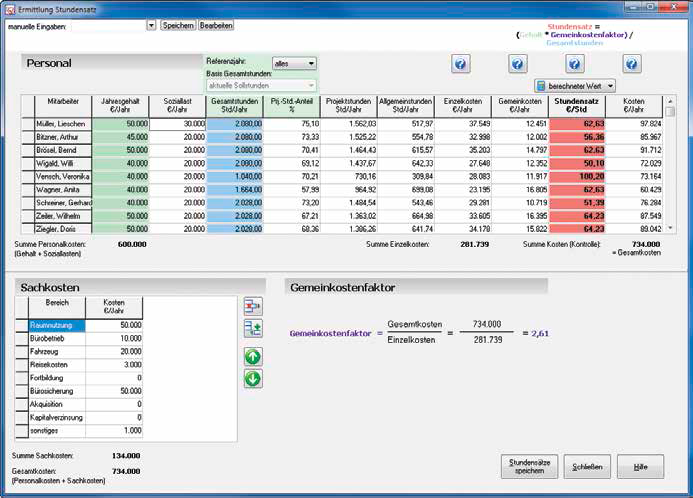Click the Speichern button
The height and width of the screenshot is (498, 693).
pyautogui.click(x=178, y=26)
